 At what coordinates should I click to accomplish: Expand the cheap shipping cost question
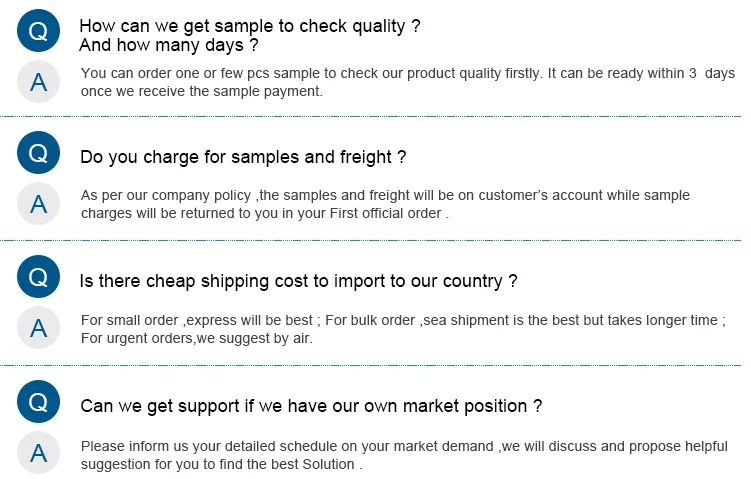point(298,281)
